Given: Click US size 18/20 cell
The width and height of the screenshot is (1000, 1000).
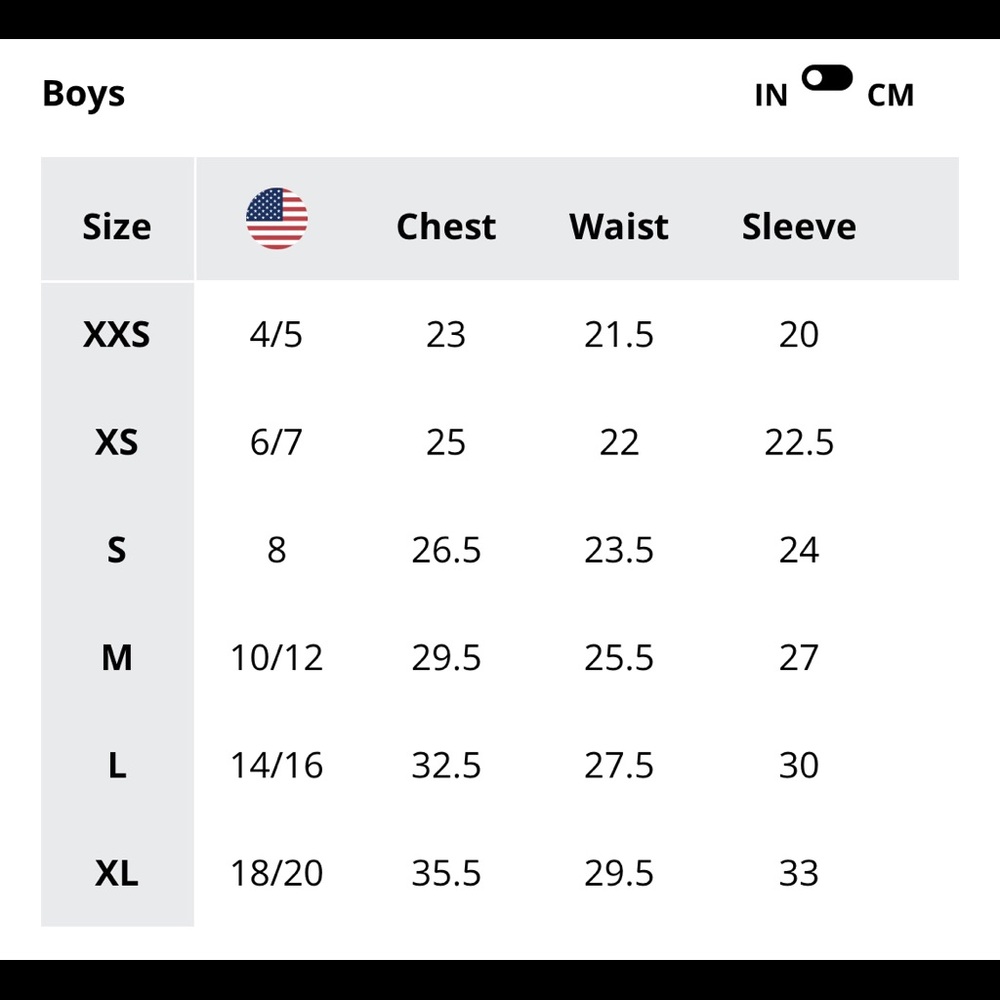Looking at the screenshot, I should click(x=277, y=874).
